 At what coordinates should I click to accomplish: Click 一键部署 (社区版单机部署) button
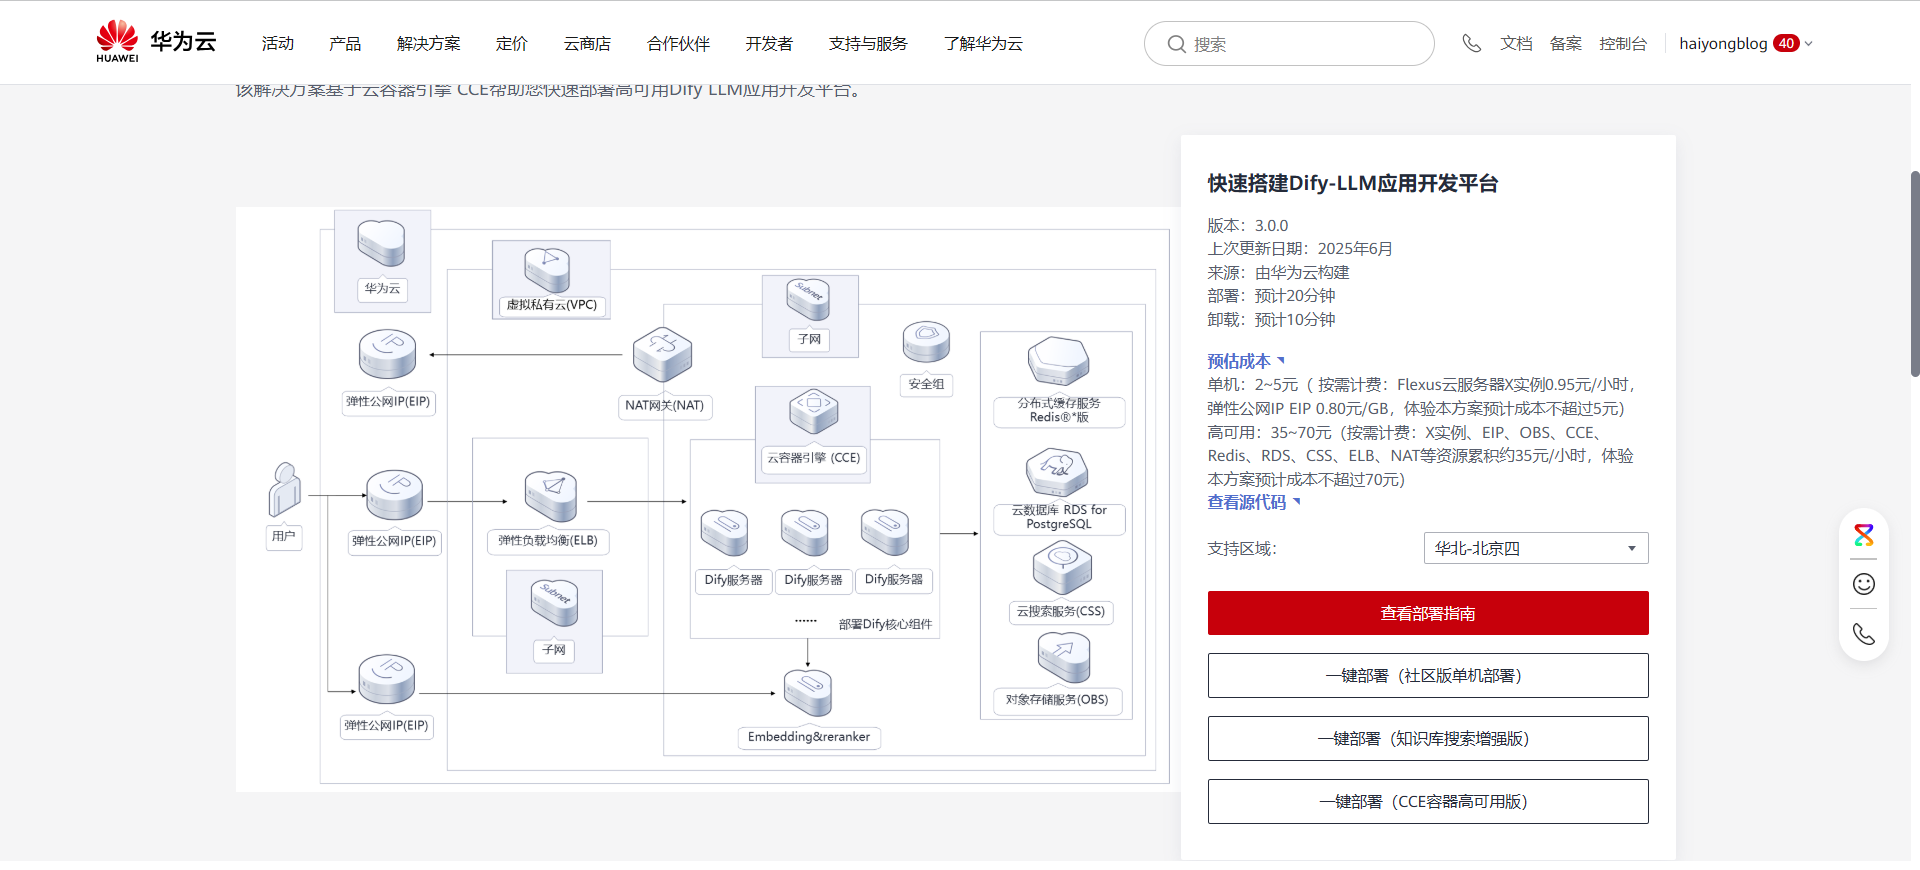pyautogui.click(x=1428, y=676)
